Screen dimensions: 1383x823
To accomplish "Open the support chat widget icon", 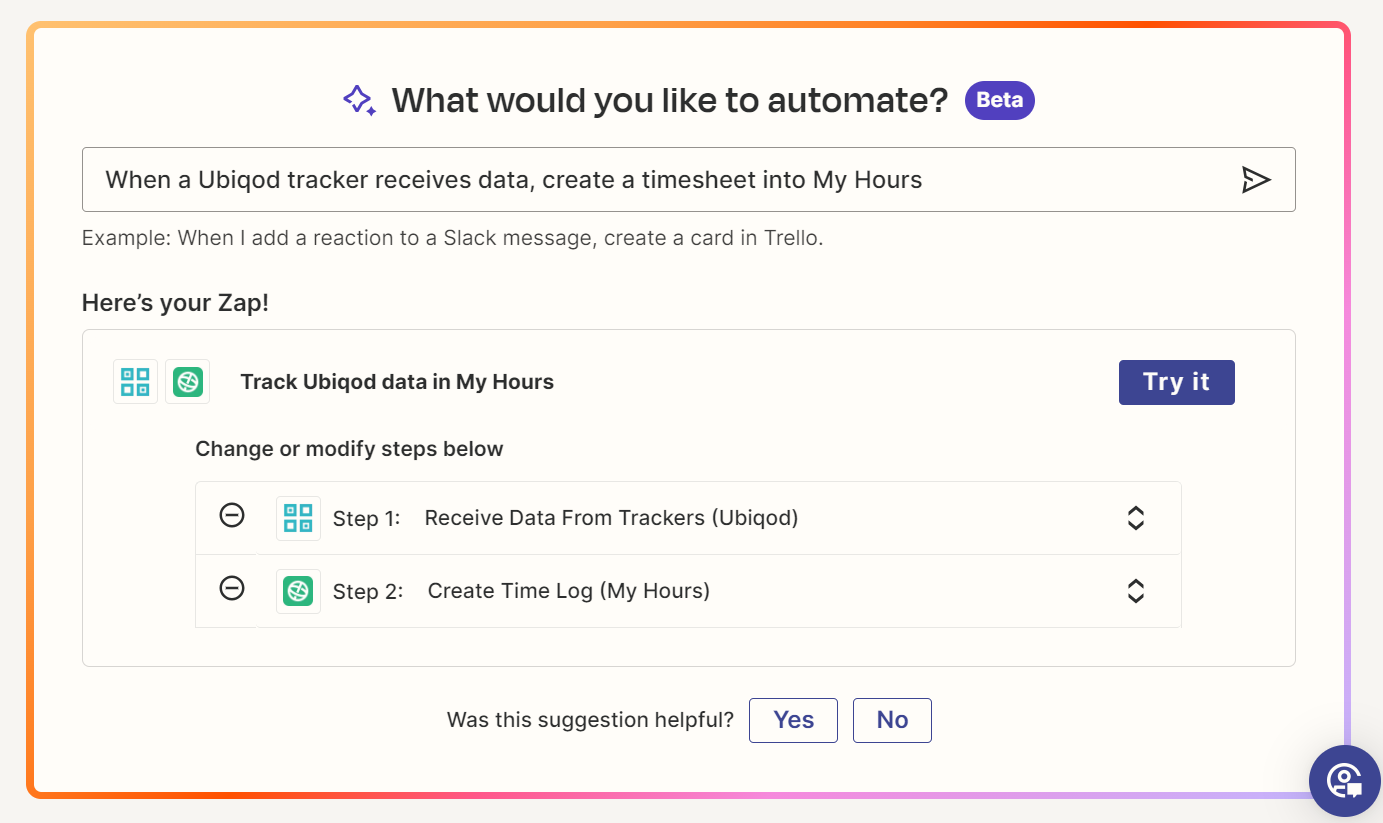I will click(x=1345, y=781).
